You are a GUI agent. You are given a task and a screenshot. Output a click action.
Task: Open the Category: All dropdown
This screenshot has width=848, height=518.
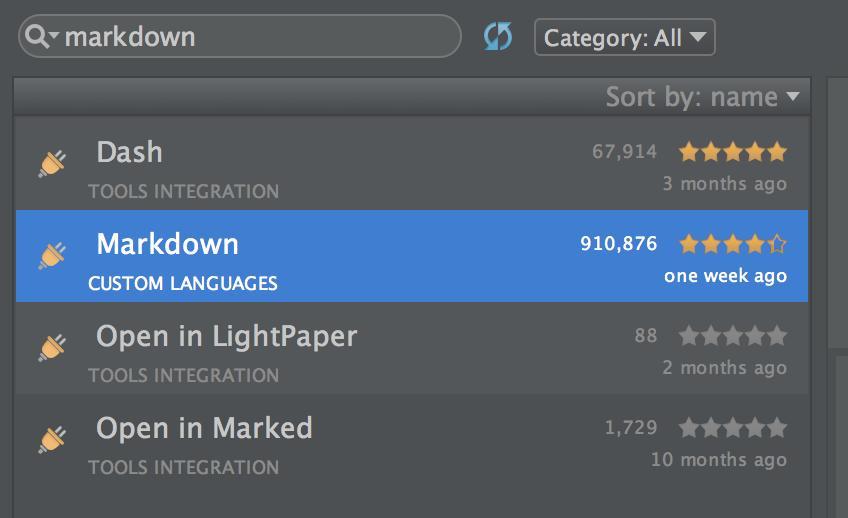625,38
